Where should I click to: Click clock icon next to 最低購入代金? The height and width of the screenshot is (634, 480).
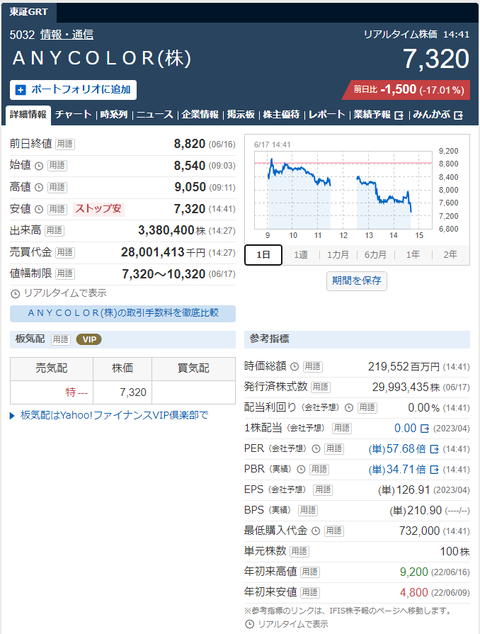click(x=316, y=531)
